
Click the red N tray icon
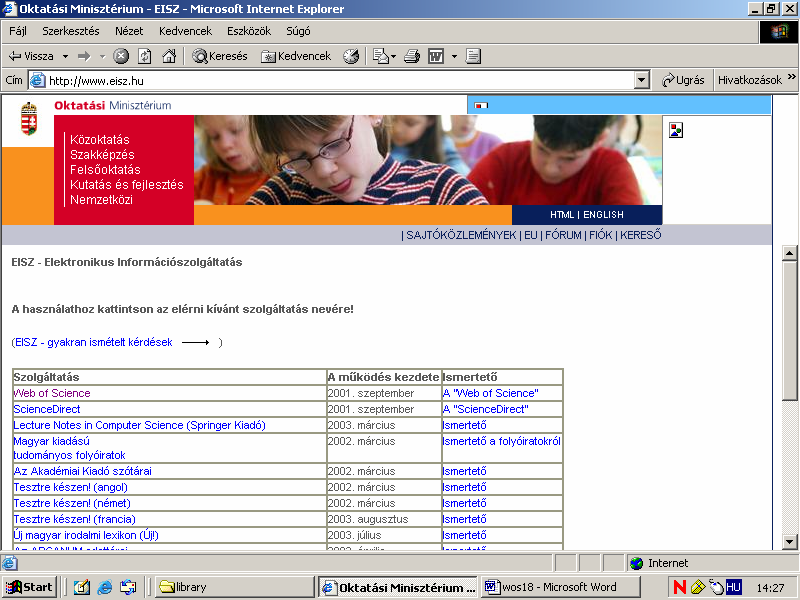coord(680,587)
